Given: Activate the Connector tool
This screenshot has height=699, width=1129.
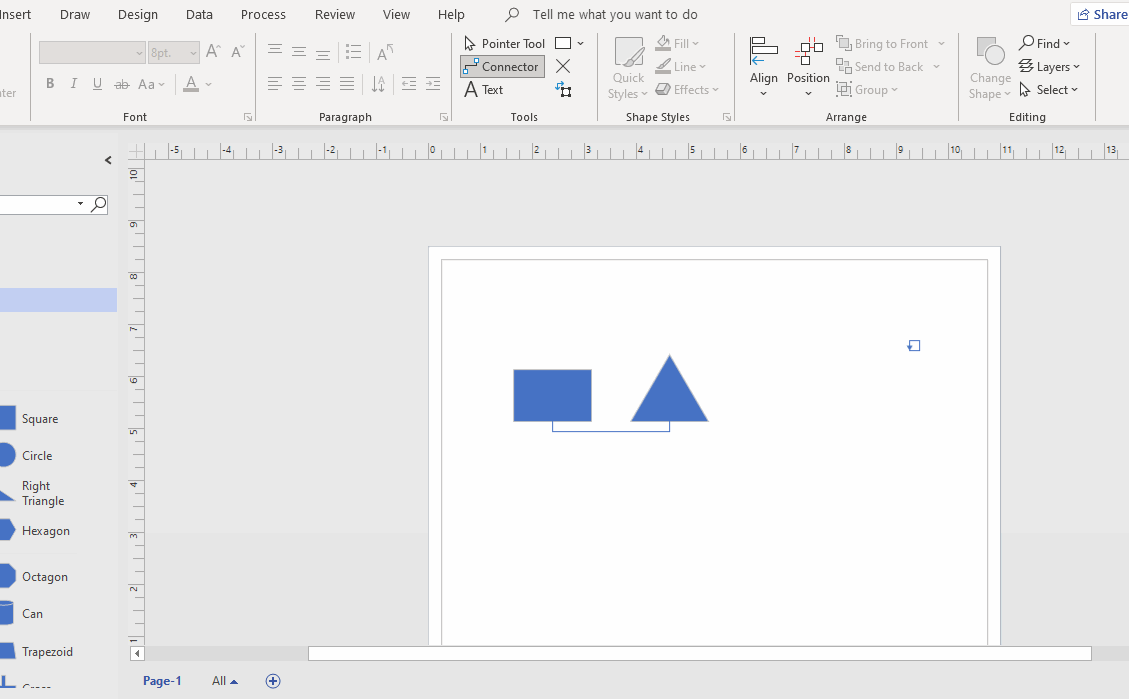Looking at the screenshot, I should pyautogui.click(x=502, y=66).
